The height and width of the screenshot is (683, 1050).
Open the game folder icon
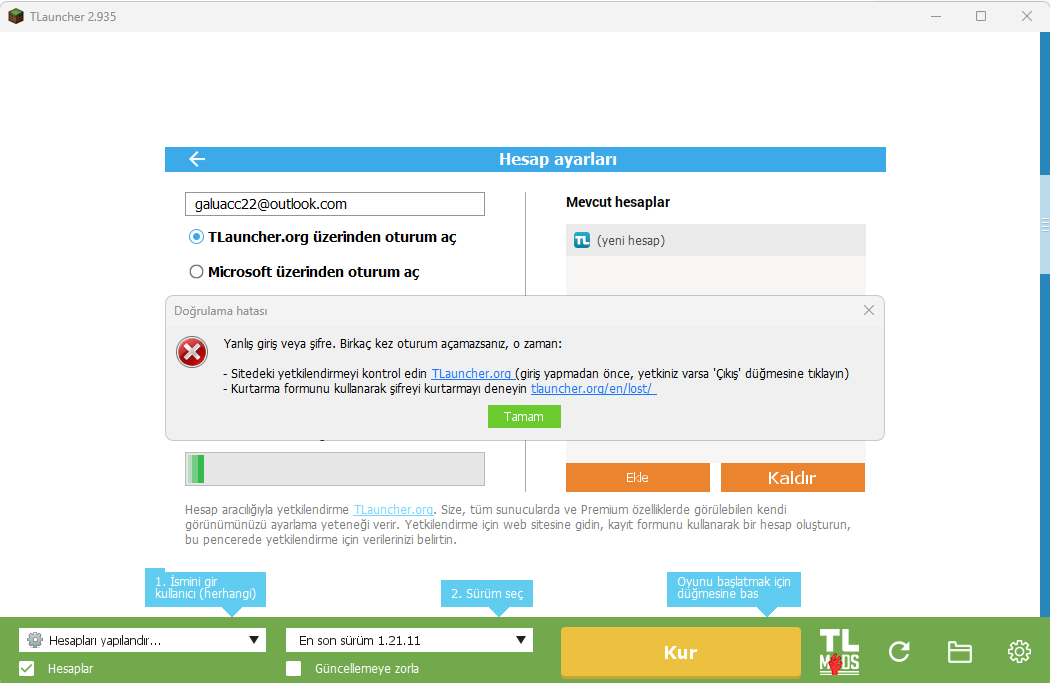[x=960, y=652]
